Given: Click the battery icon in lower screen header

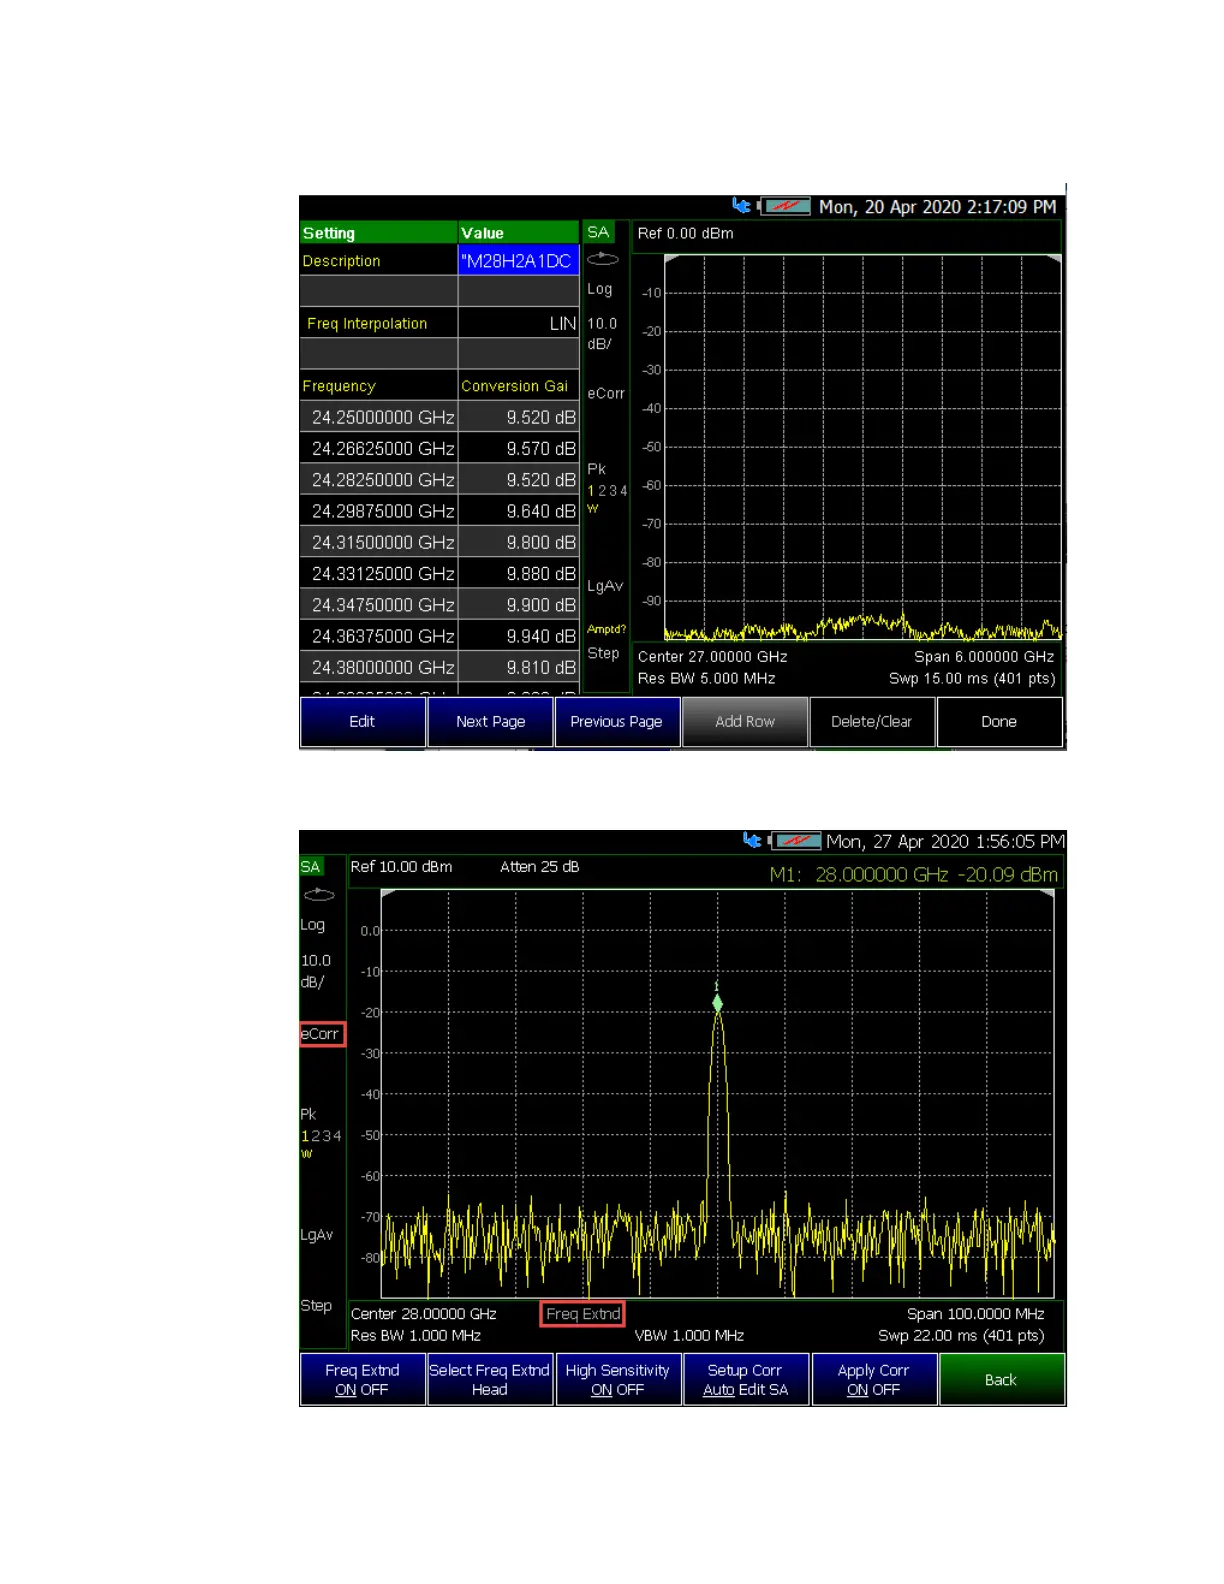Looking at the screenshot, I should tap(795, 841).
